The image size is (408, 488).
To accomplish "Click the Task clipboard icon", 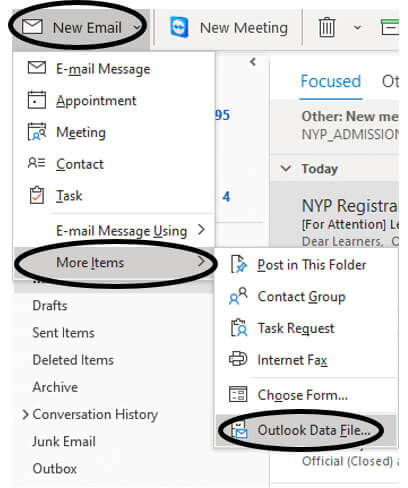I will pyautogui.click(x=37, y=195).
